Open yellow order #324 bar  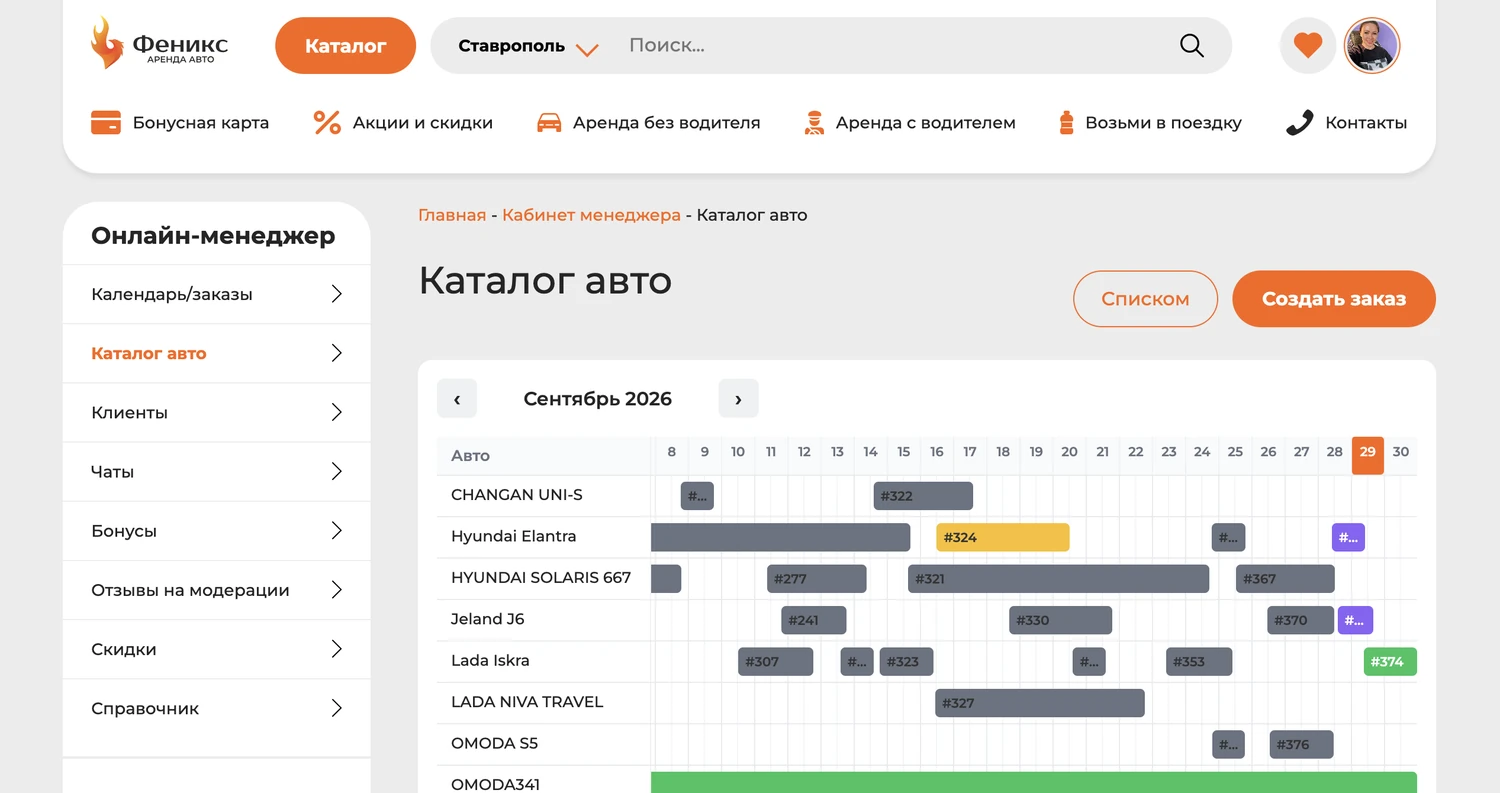coord(1003,537)
